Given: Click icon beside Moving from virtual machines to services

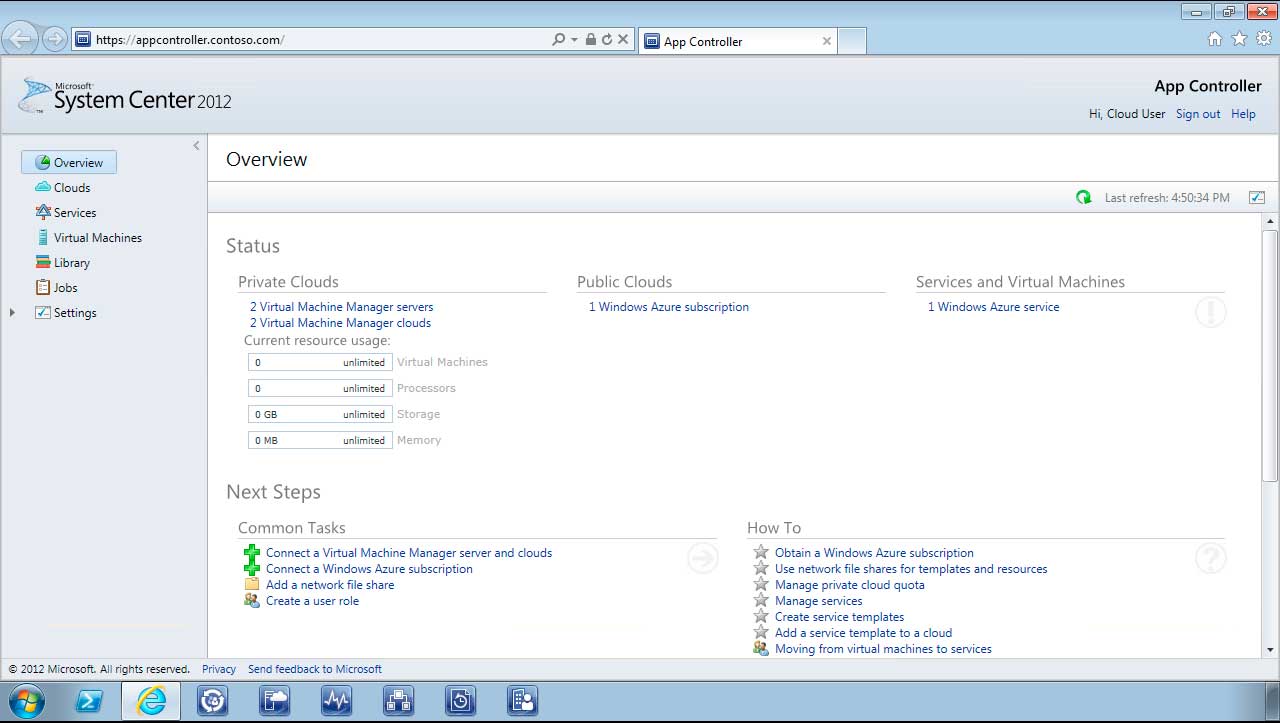Looking at the screenshot, I should pyautogui.click(x=761, y=648).
